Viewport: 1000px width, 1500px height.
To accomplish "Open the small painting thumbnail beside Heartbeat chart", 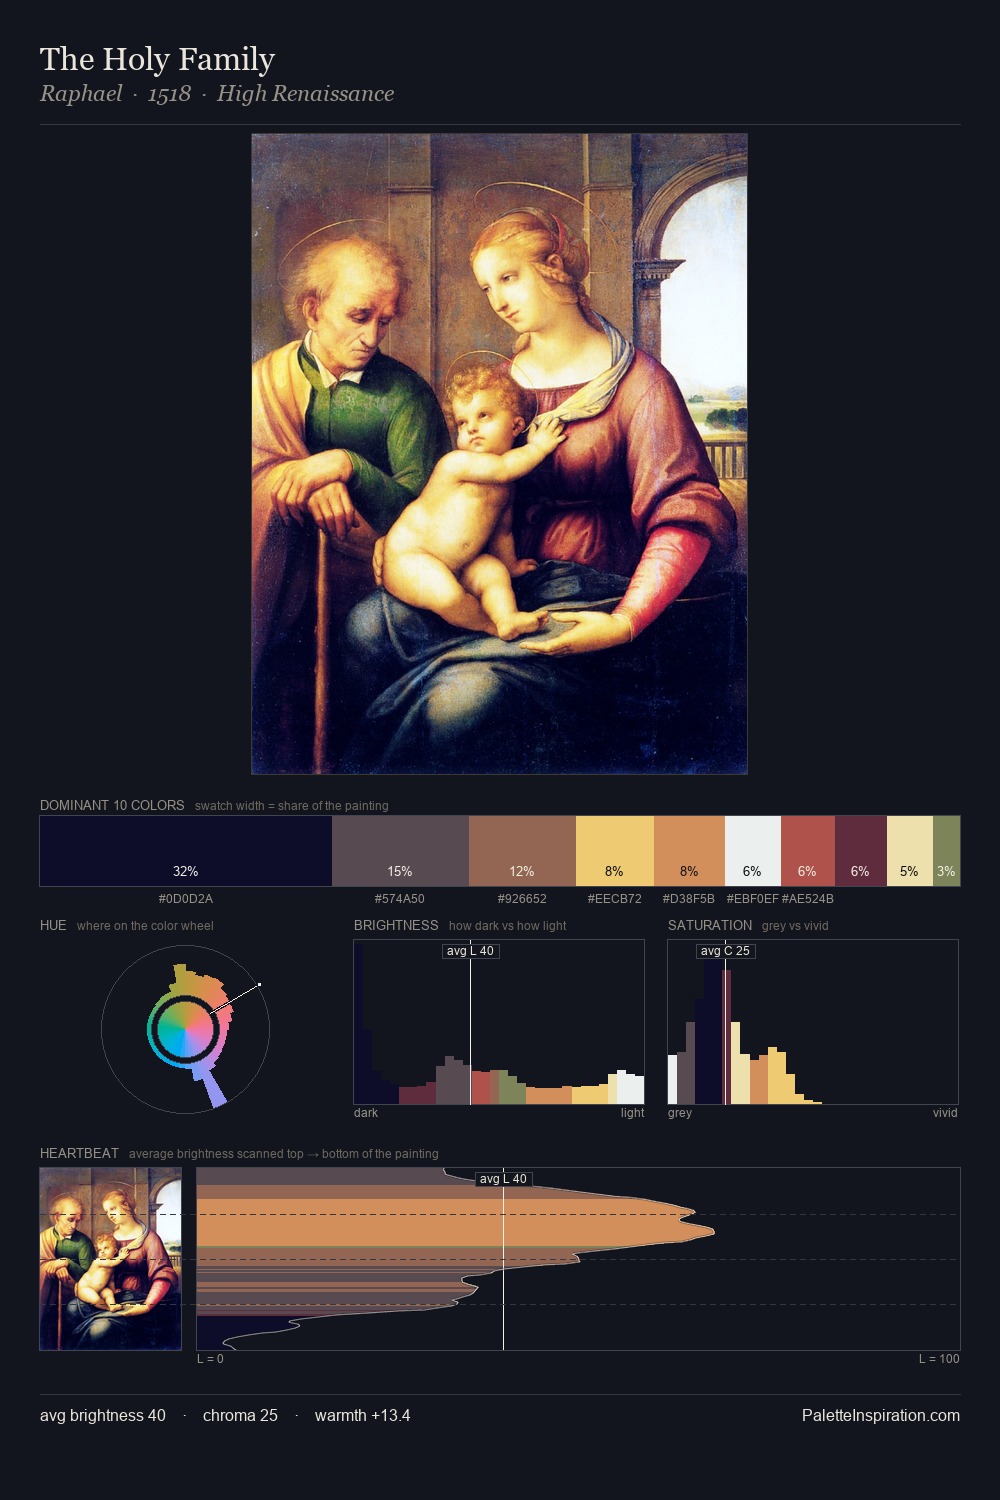I will [111, 1259].
